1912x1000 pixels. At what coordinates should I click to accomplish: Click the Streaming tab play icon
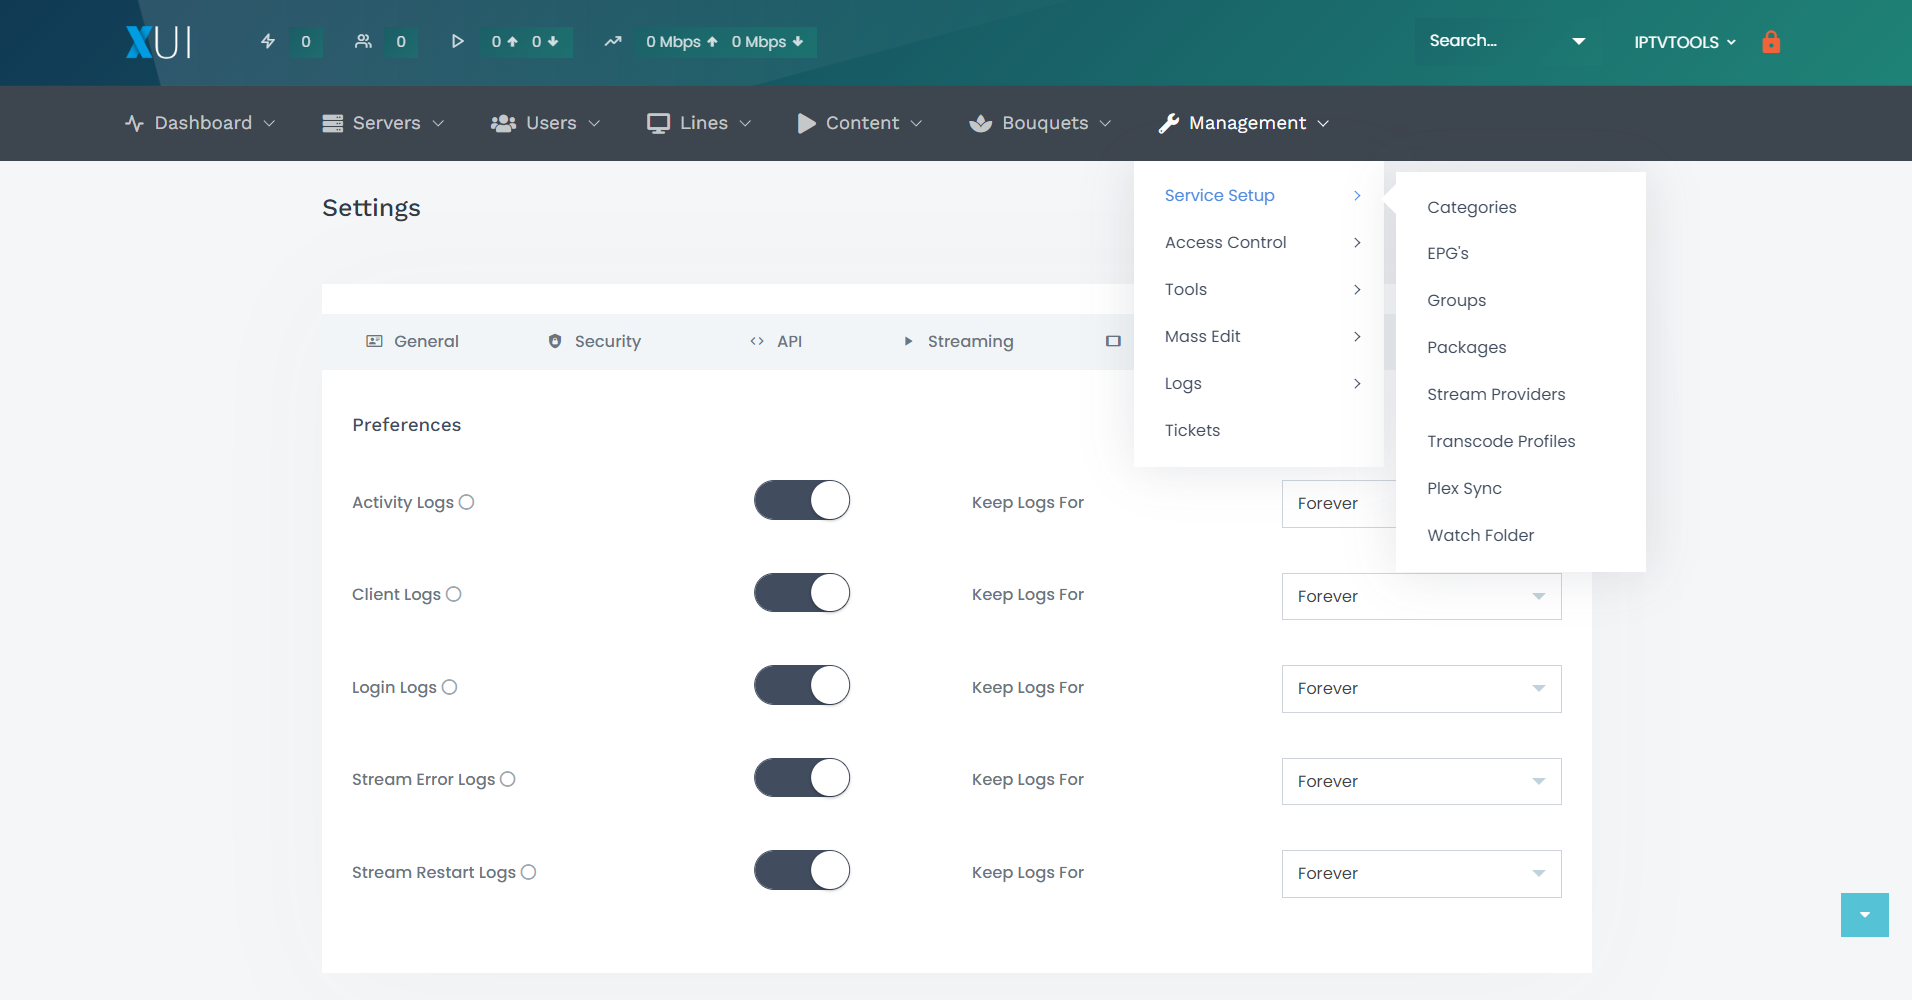coord(909,341)
